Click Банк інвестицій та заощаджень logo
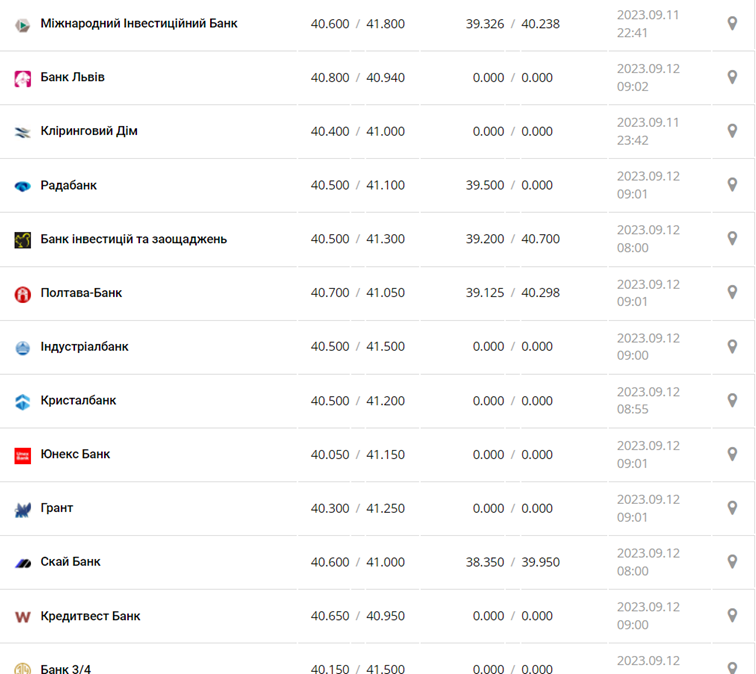This screenshot has height=674, width=756. coord(23,240)
